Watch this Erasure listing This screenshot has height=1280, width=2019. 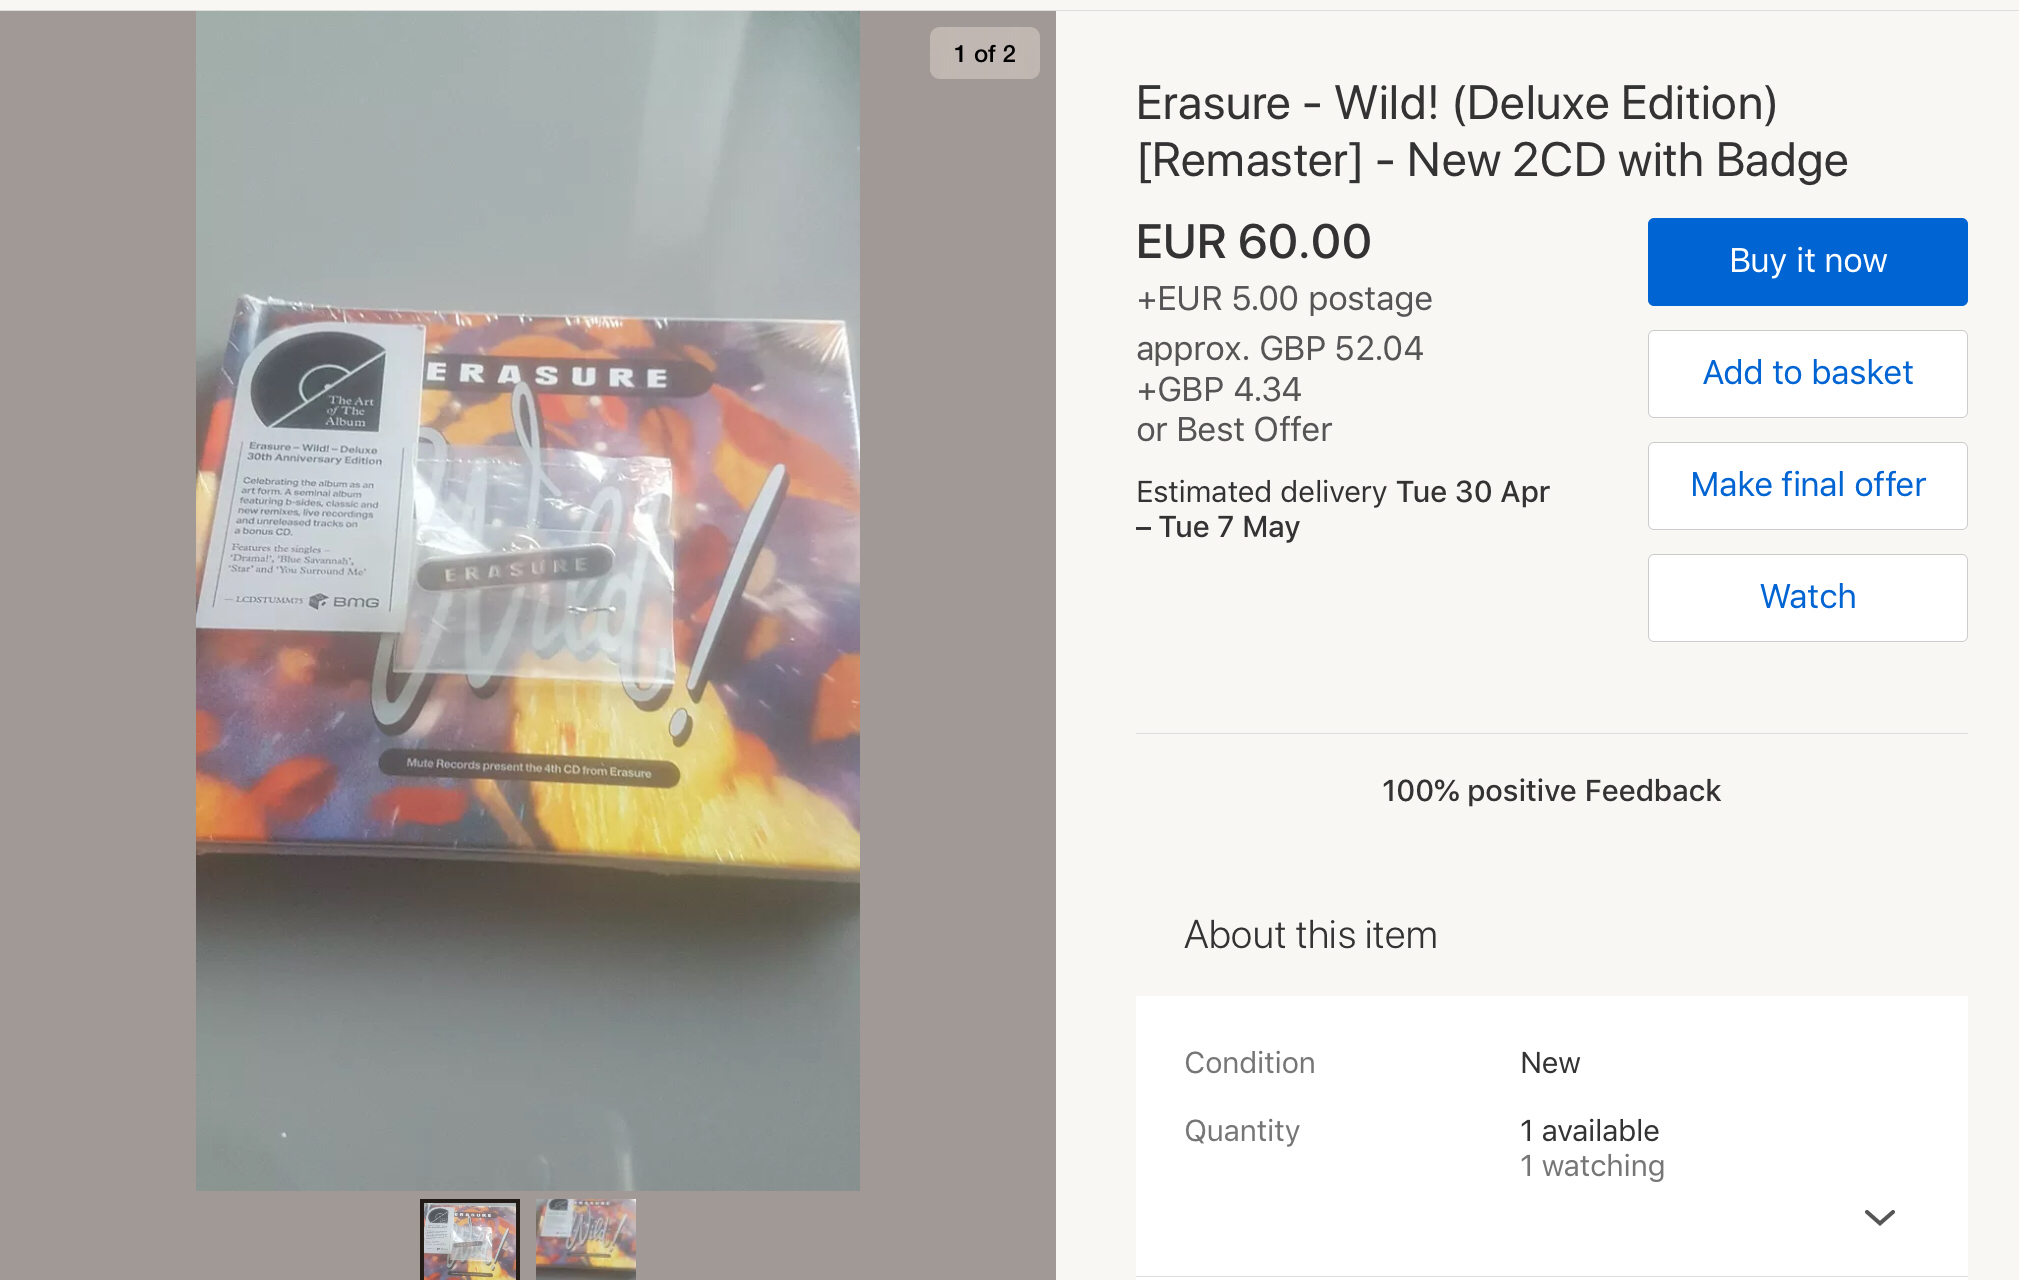(1807, 597)
